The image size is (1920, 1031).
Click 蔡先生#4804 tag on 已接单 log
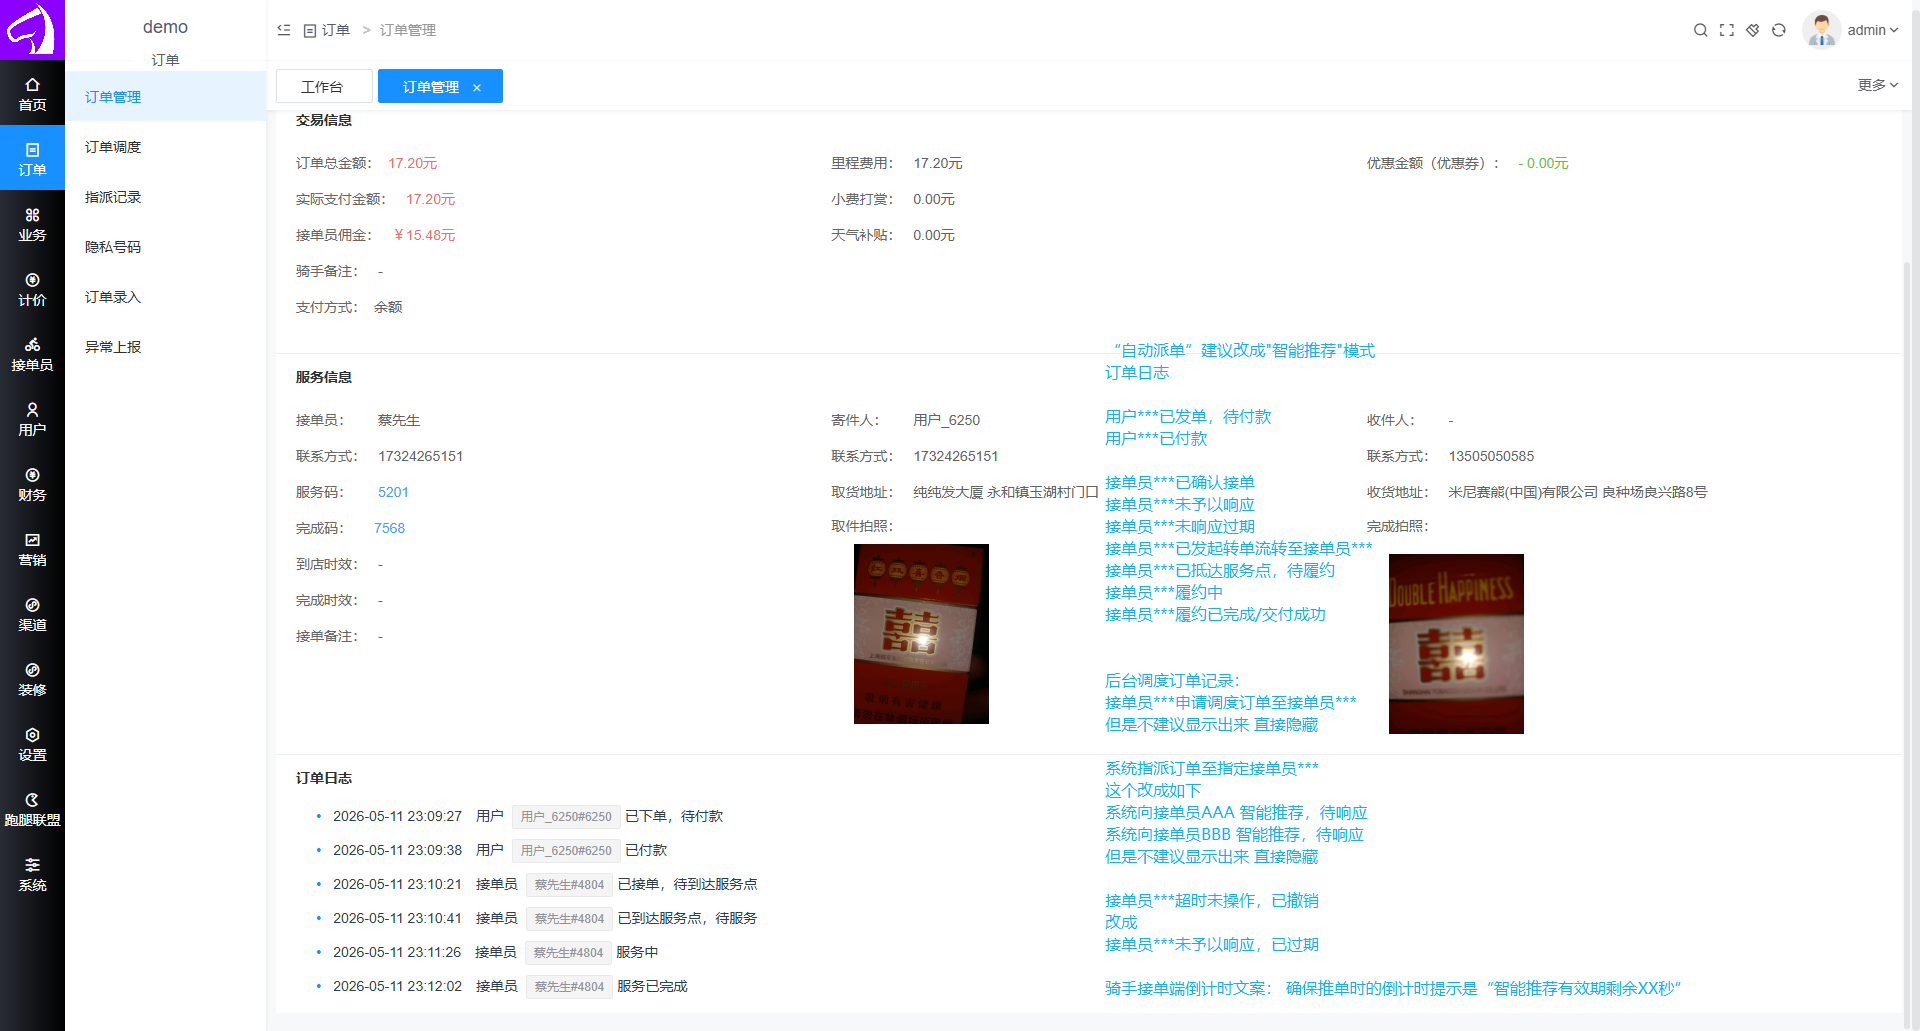[569, 884]
